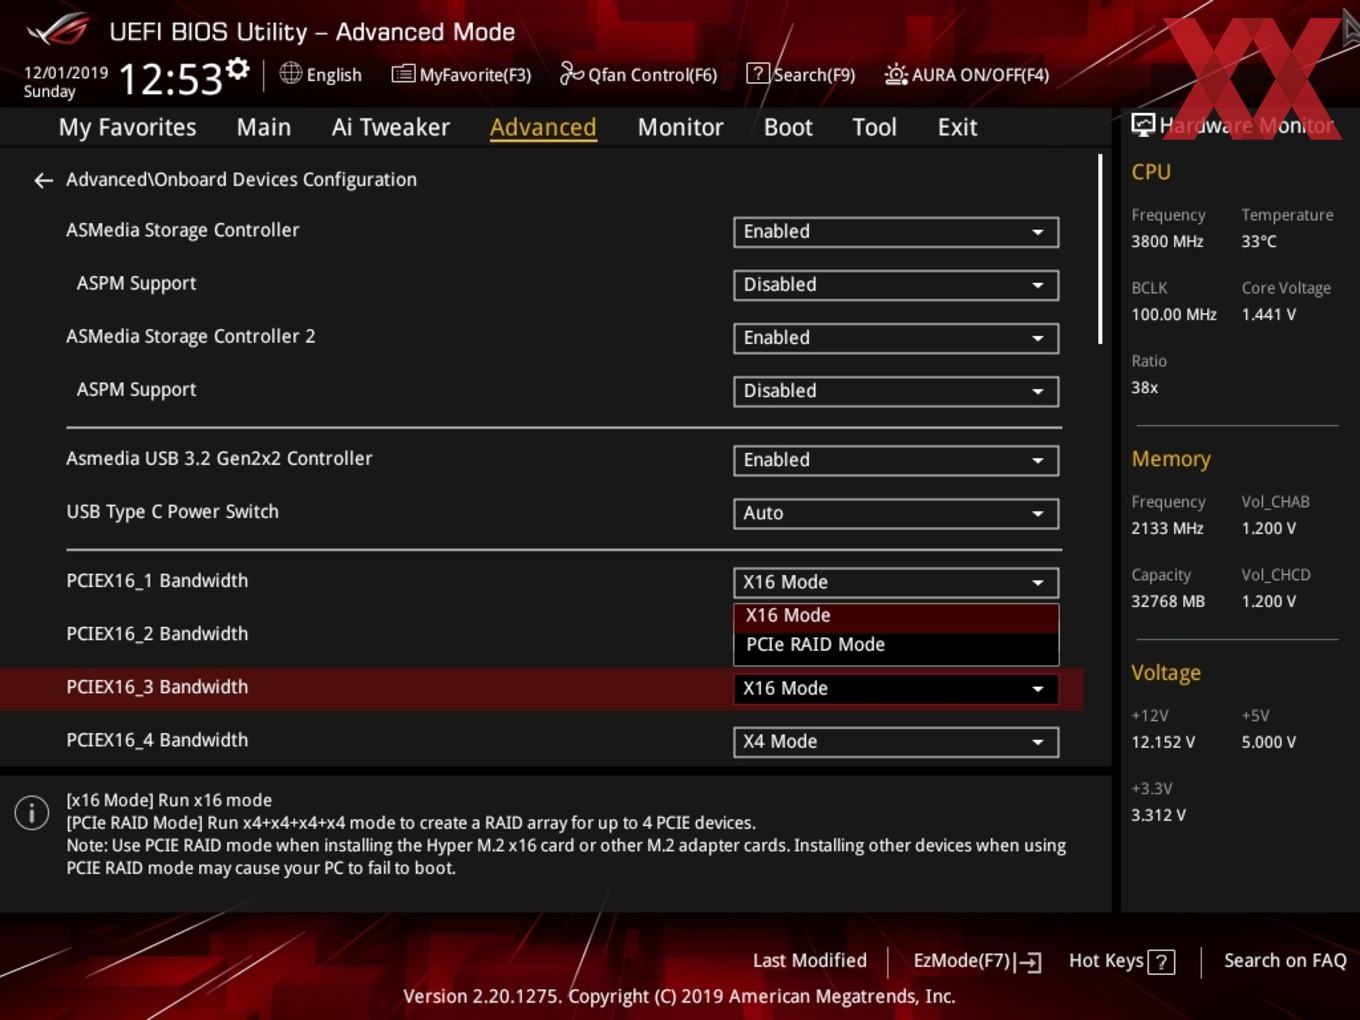Select USB Type C Power Switch label

(172, 512)
